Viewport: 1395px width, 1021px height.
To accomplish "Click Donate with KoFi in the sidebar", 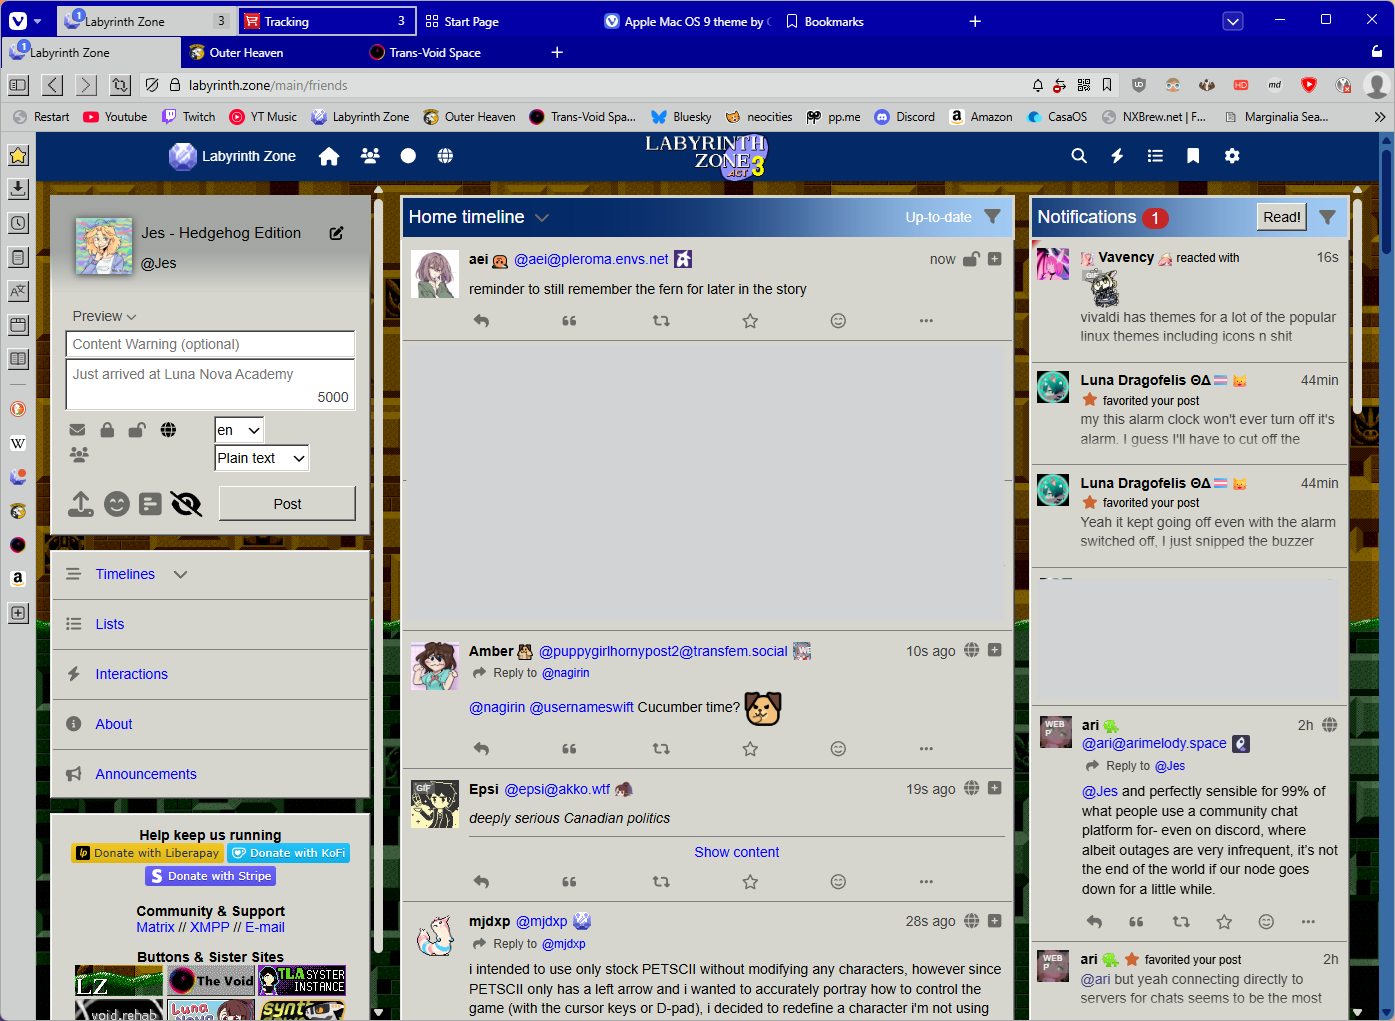I will pos(288,853).
